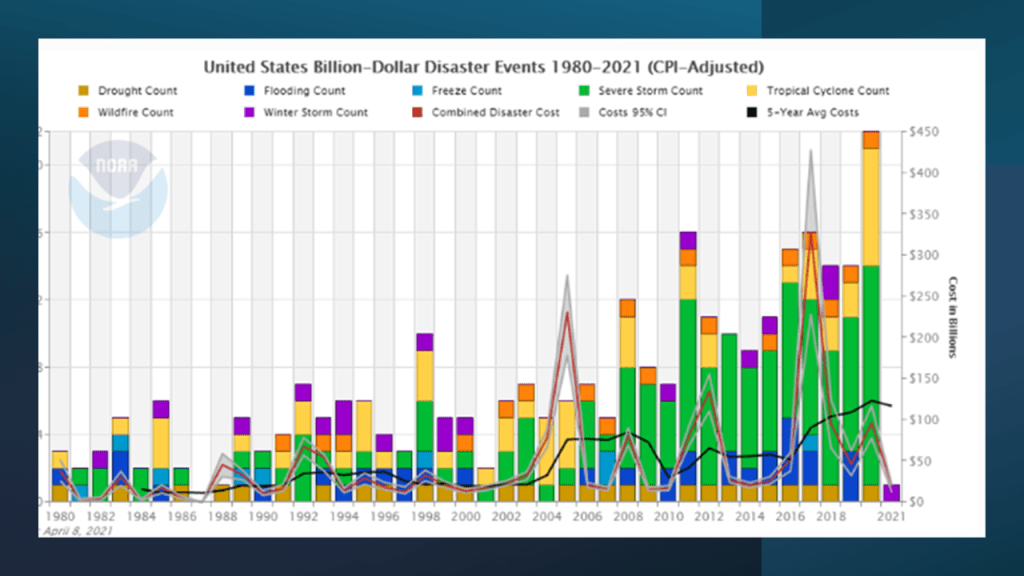
Task: Click the April 8, 2021 date stamp
Action: [x=78, y=531]
